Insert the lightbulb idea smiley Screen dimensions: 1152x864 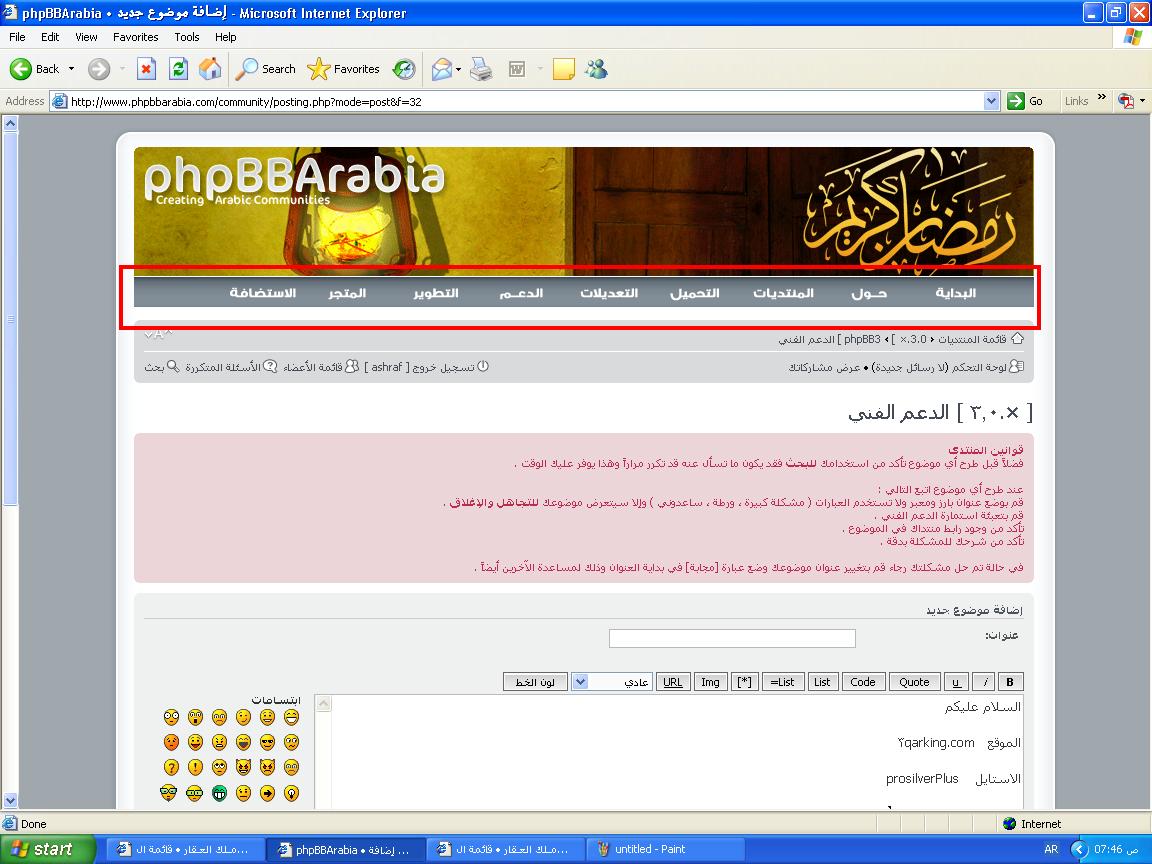pyautogui.click(x=291, y=793)
